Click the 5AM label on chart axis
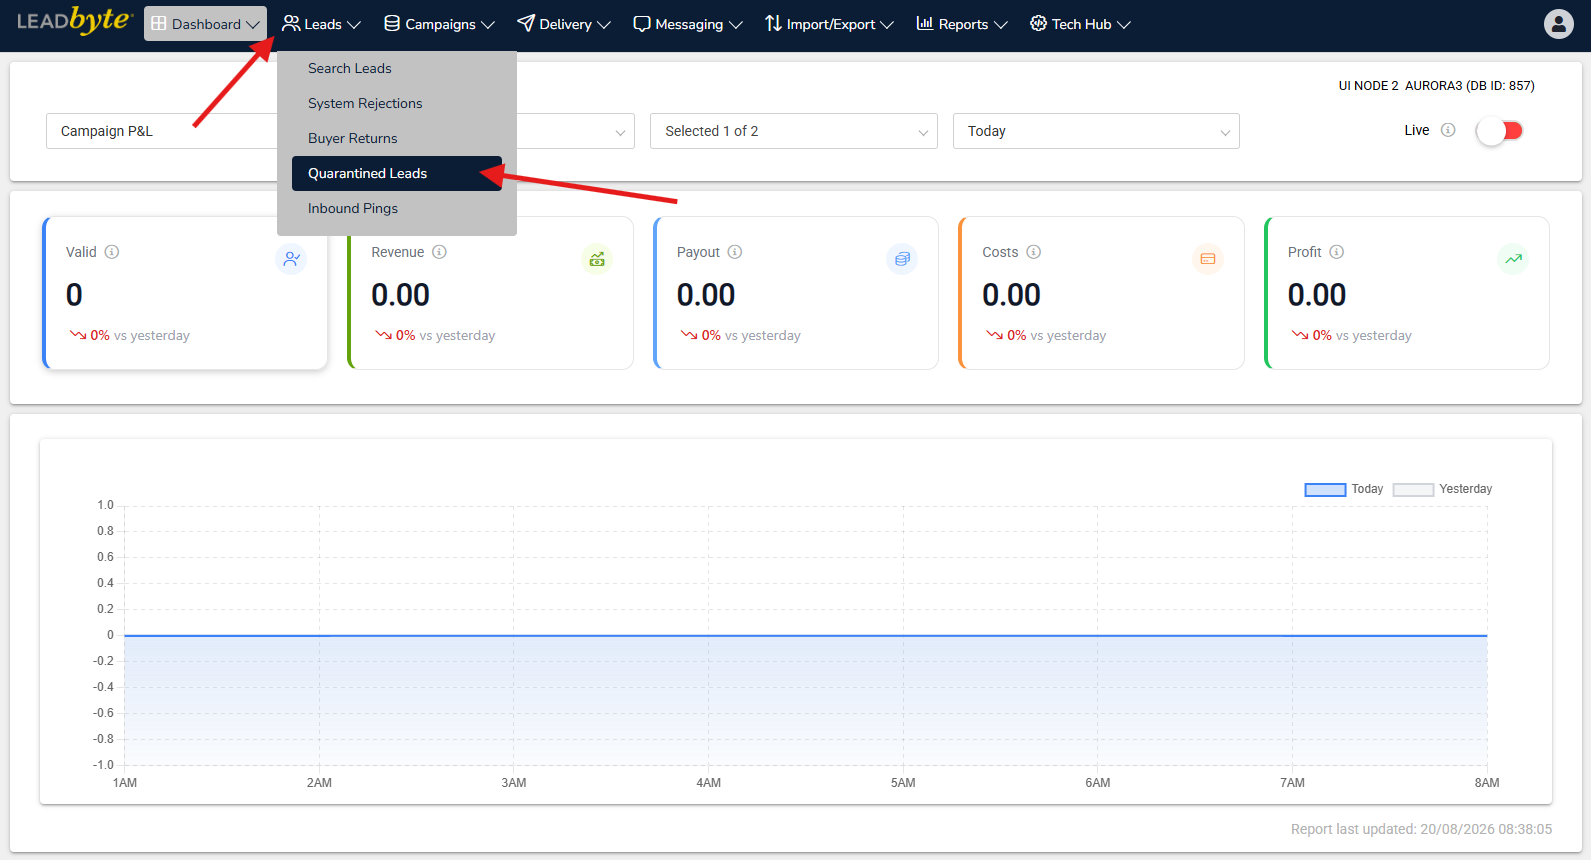1591x860 pixels. click(x=903, y=783)
